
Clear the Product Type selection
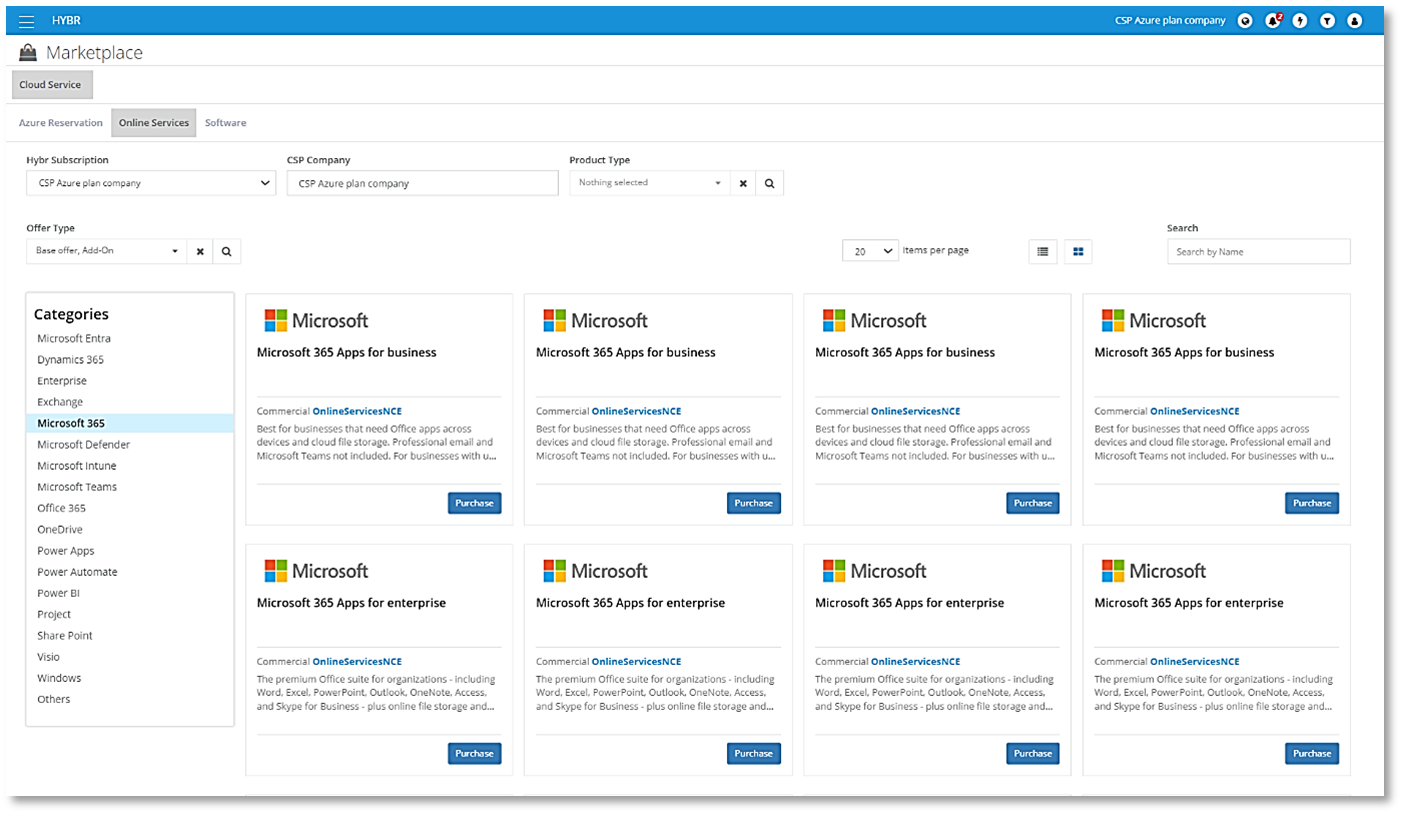pos(743,183)
